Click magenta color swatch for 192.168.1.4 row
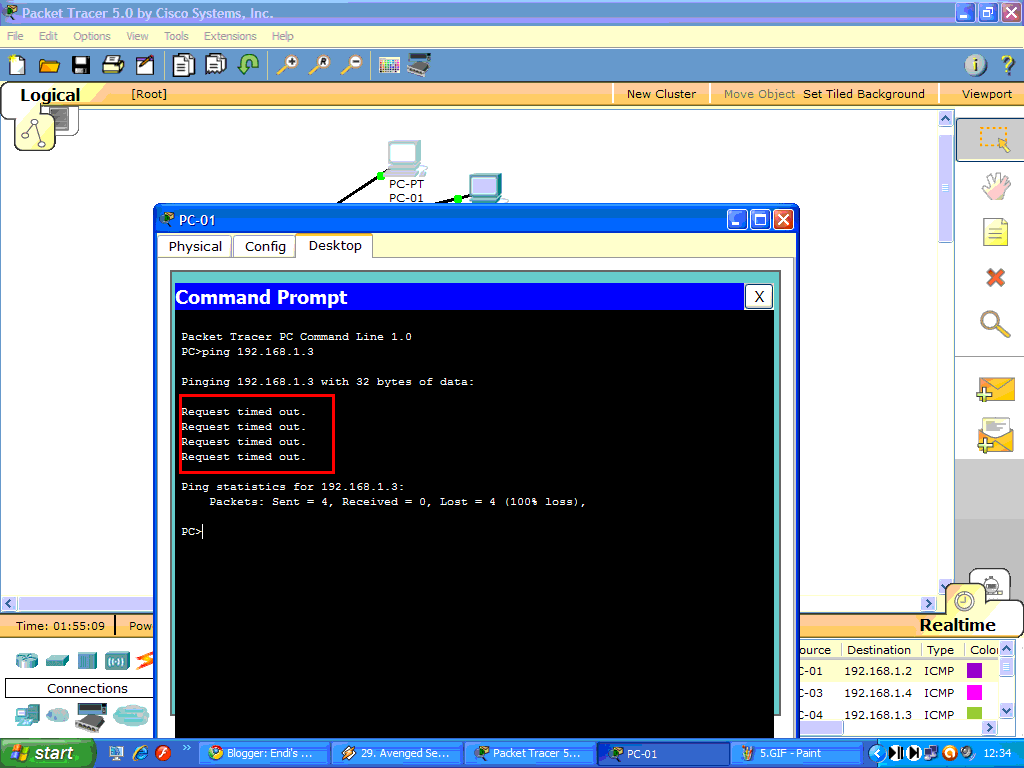 click(x=974, y=692)
